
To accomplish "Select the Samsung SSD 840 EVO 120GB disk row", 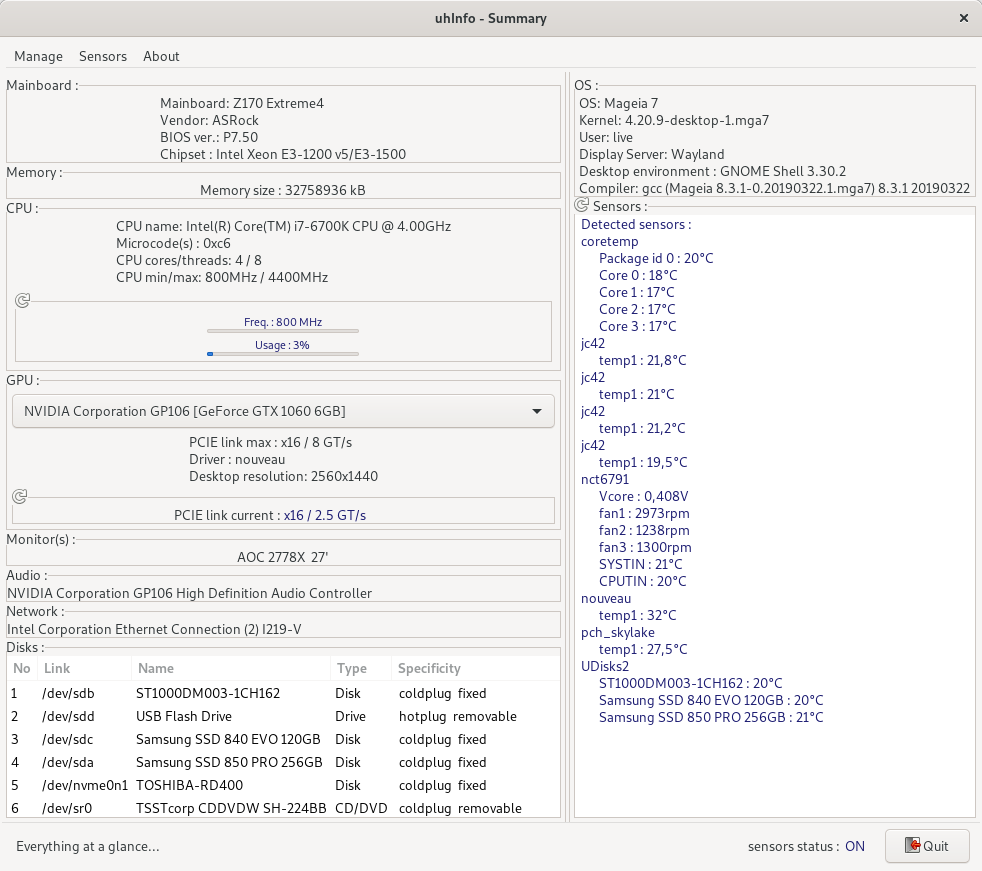I will coord(283,740).
